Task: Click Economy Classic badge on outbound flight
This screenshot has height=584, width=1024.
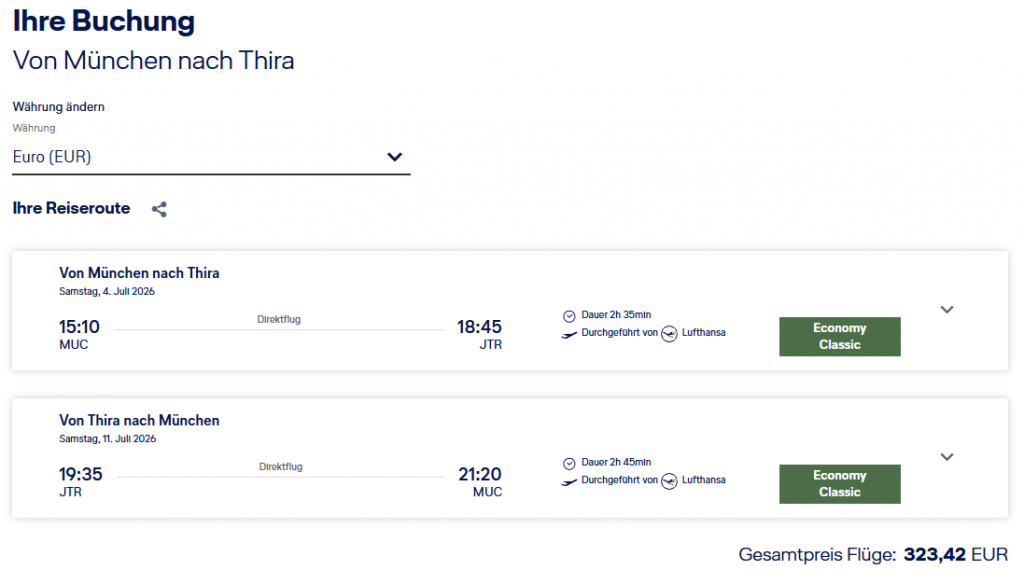Action: tap(839, 337)
